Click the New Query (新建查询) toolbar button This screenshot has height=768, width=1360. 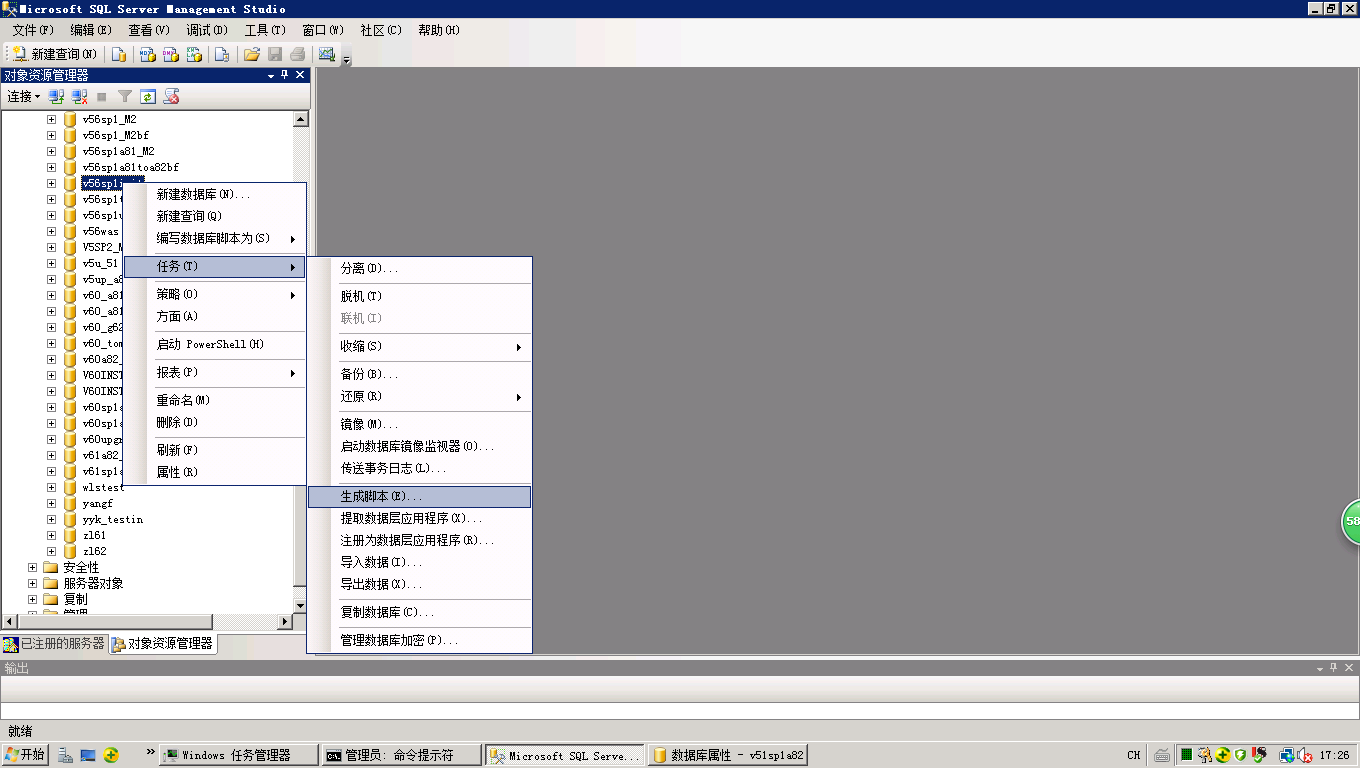pos(55,54)
